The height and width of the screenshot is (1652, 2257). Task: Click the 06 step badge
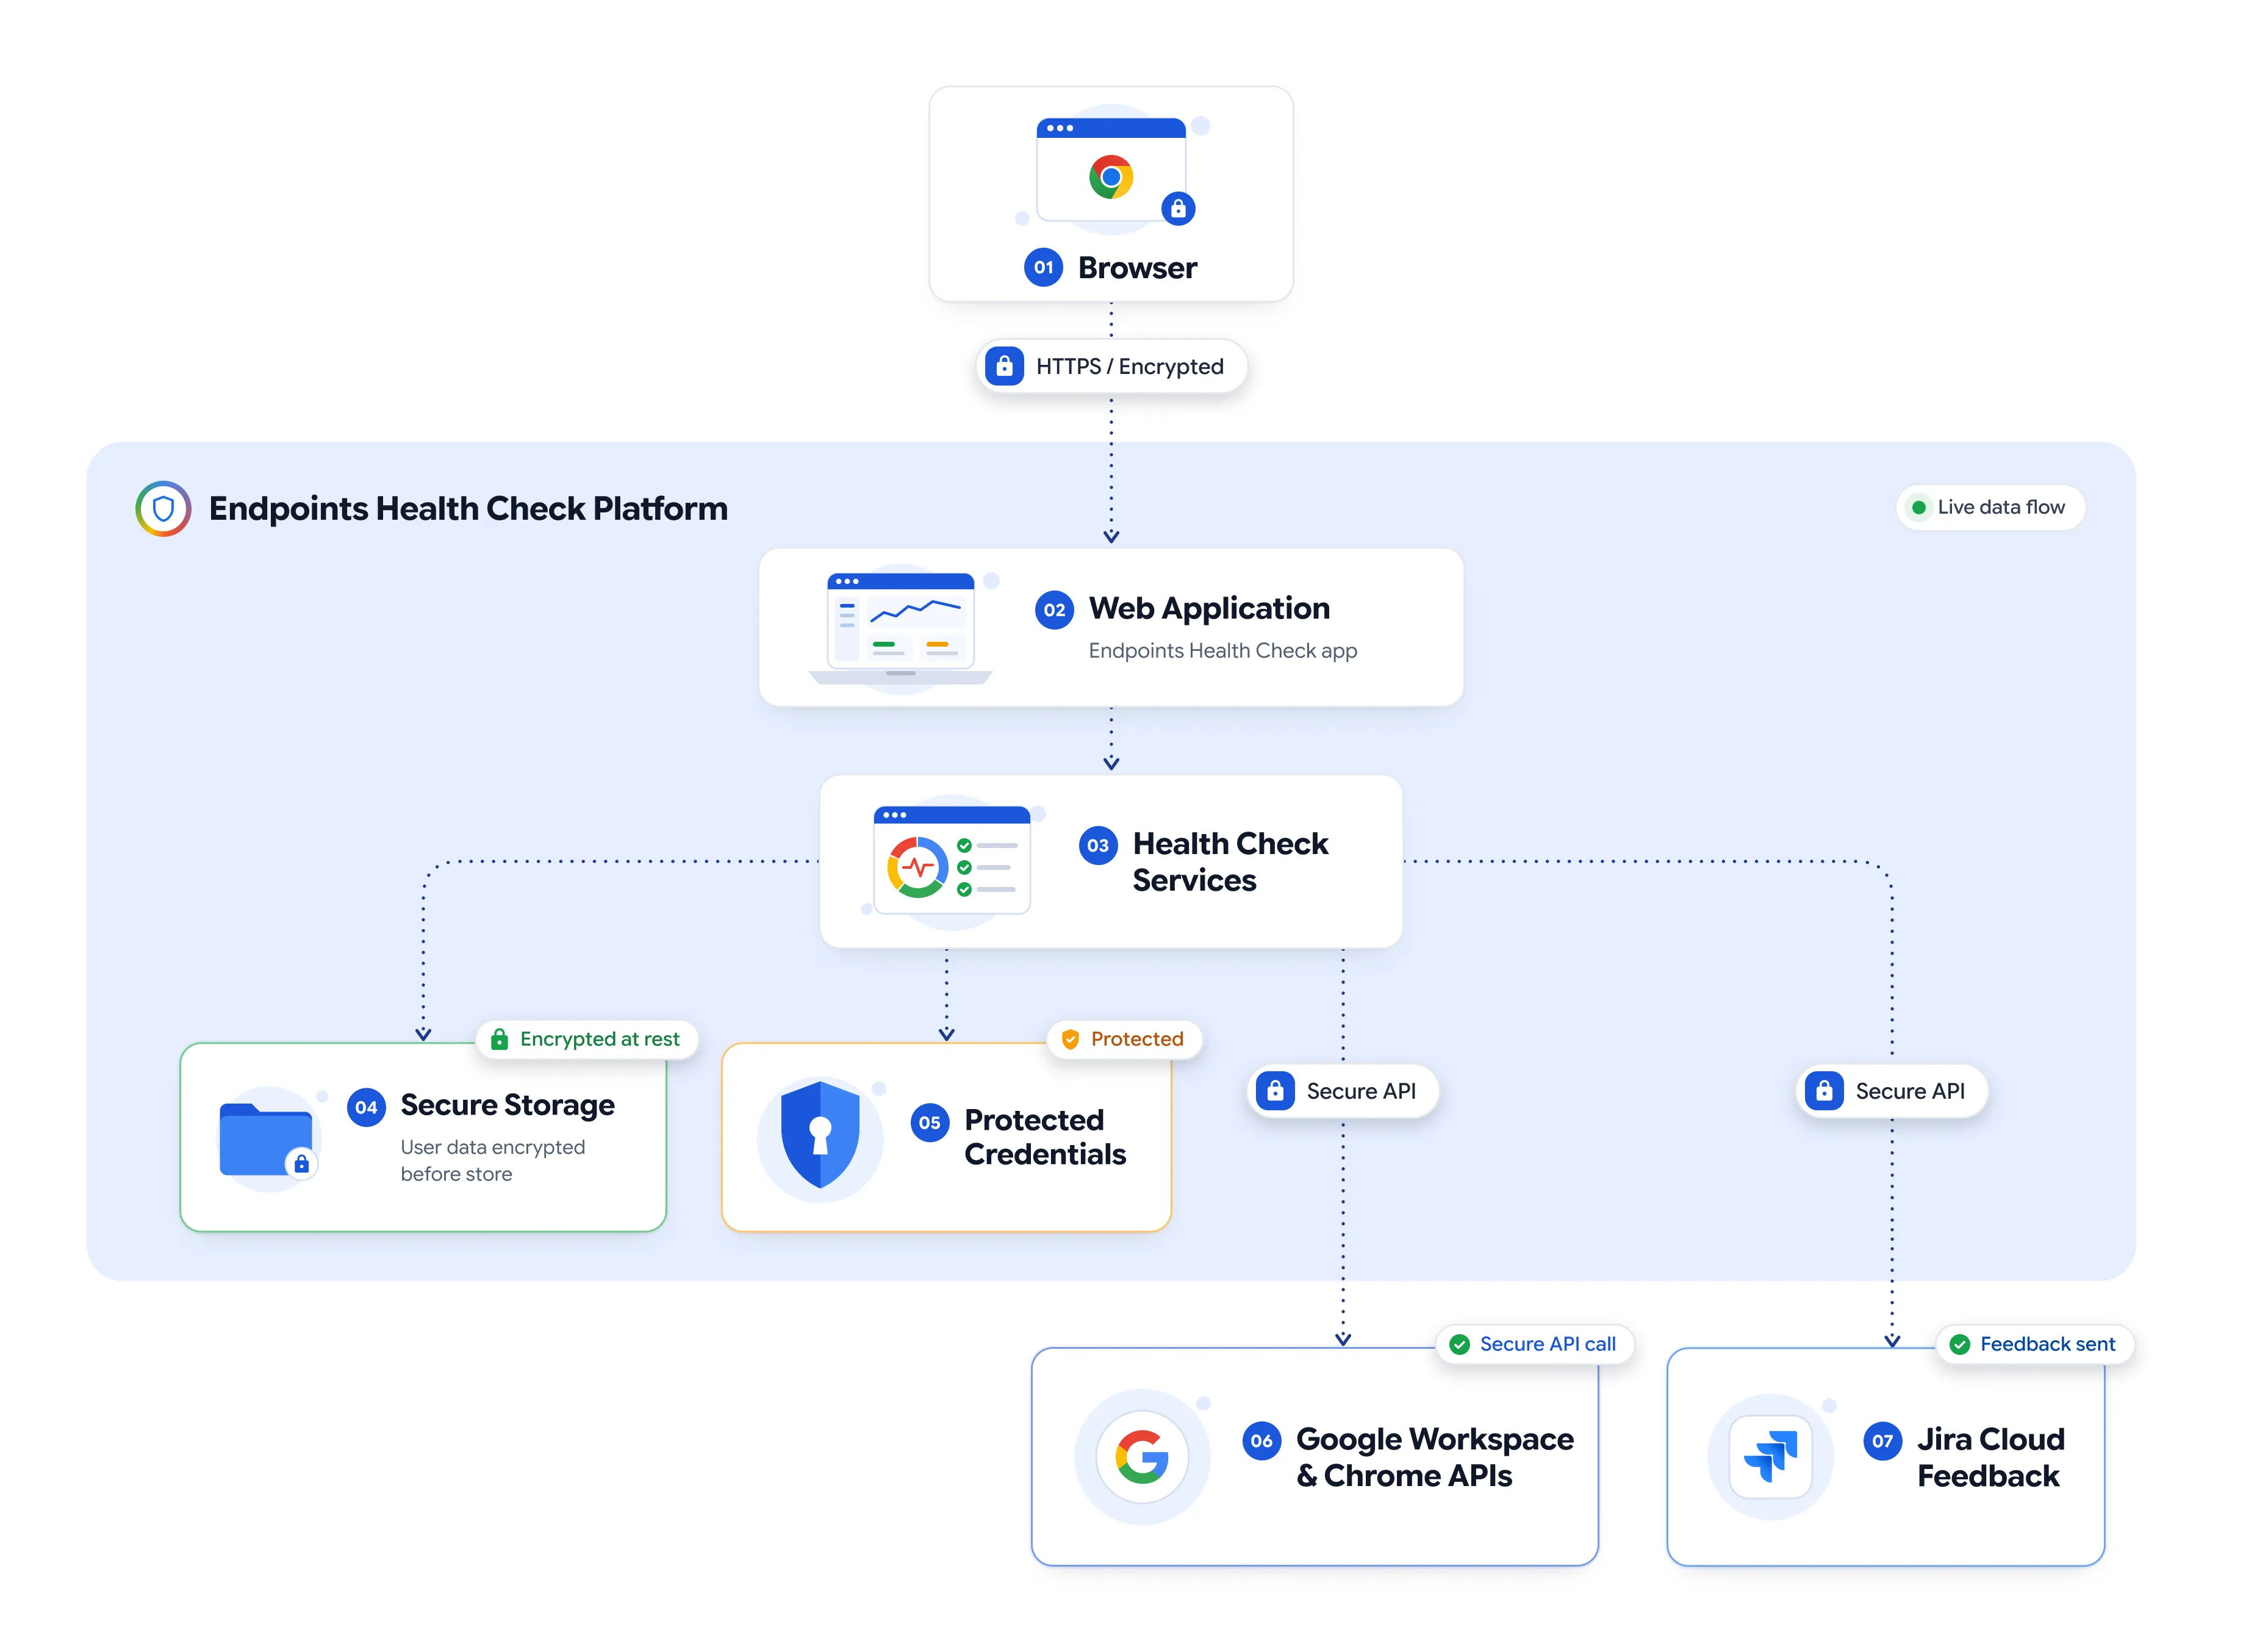click(x=1261, y=1441)
